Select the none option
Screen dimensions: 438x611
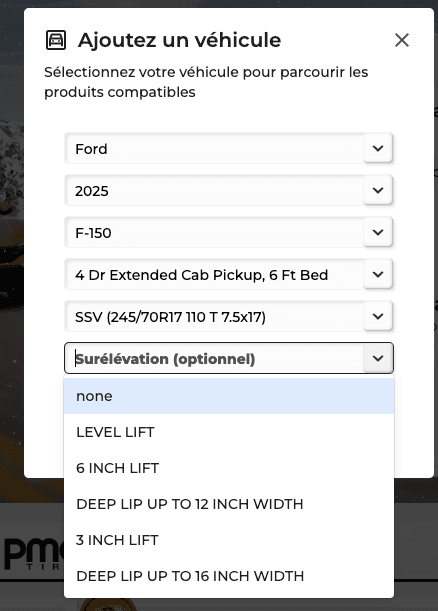point(229,396)
